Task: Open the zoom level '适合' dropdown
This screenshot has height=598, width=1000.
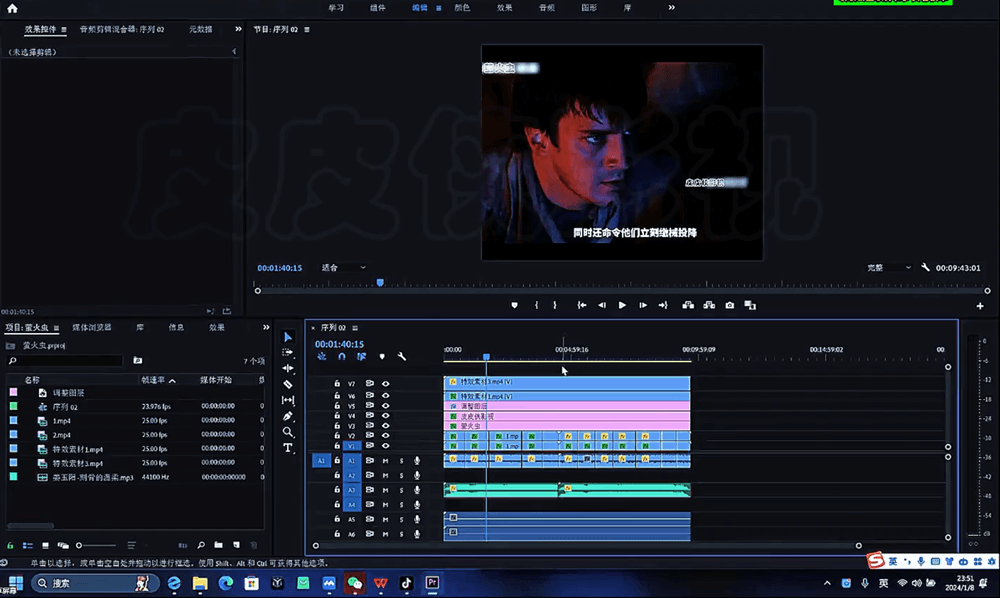Action: (343, 268)
